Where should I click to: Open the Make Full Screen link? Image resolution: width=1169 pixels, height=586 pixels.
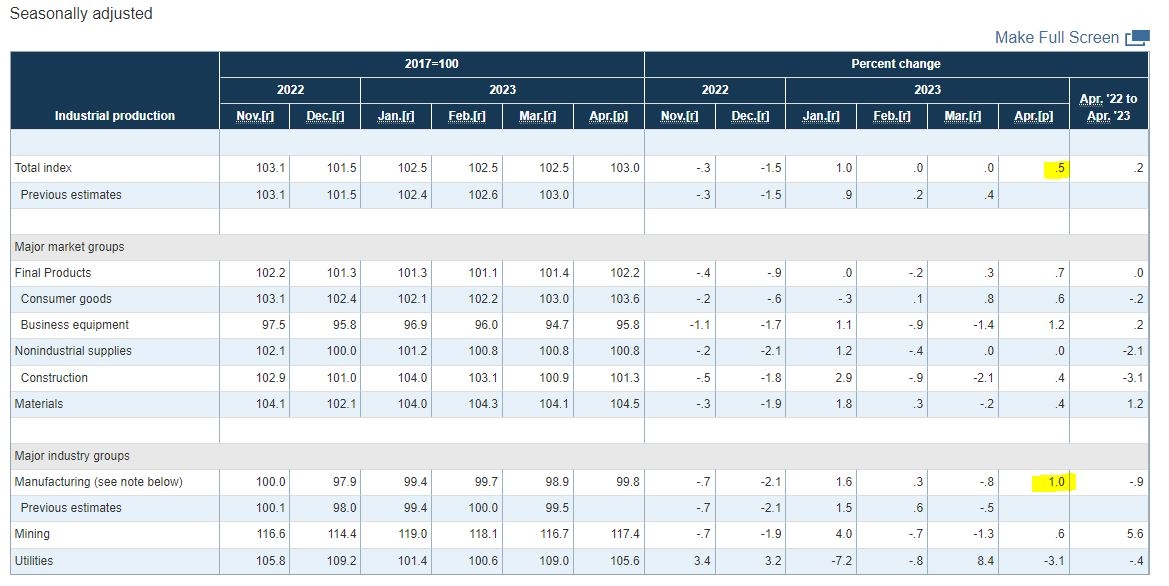pos(1056,37)
